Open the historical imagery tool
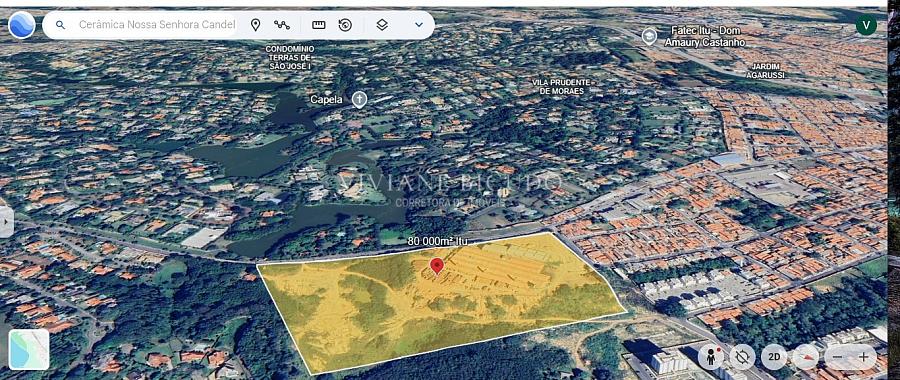 pyautogui.click(x=345, y=25)
